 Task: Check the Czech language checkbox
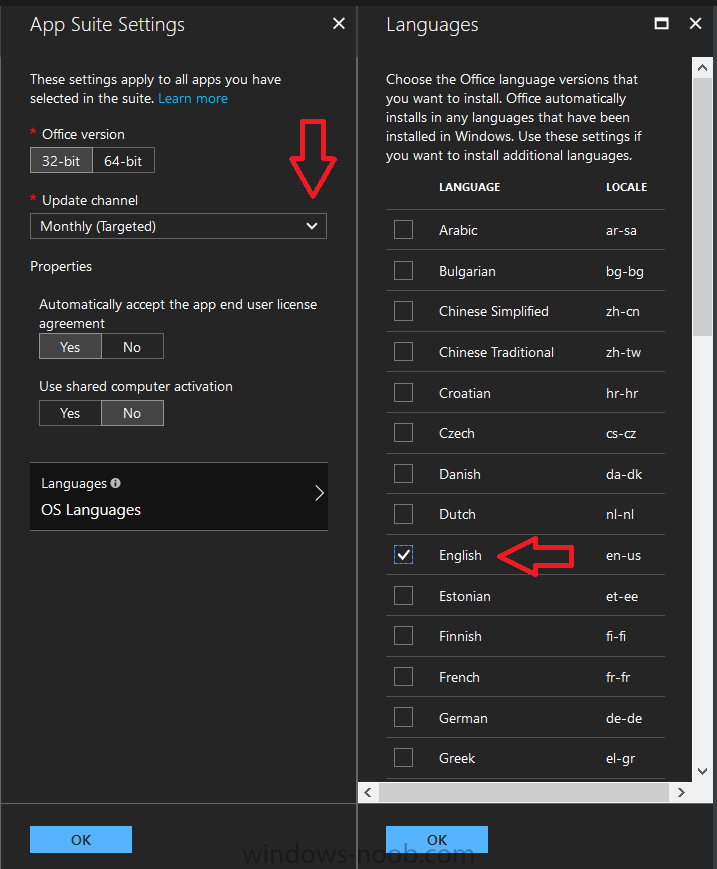403,433
